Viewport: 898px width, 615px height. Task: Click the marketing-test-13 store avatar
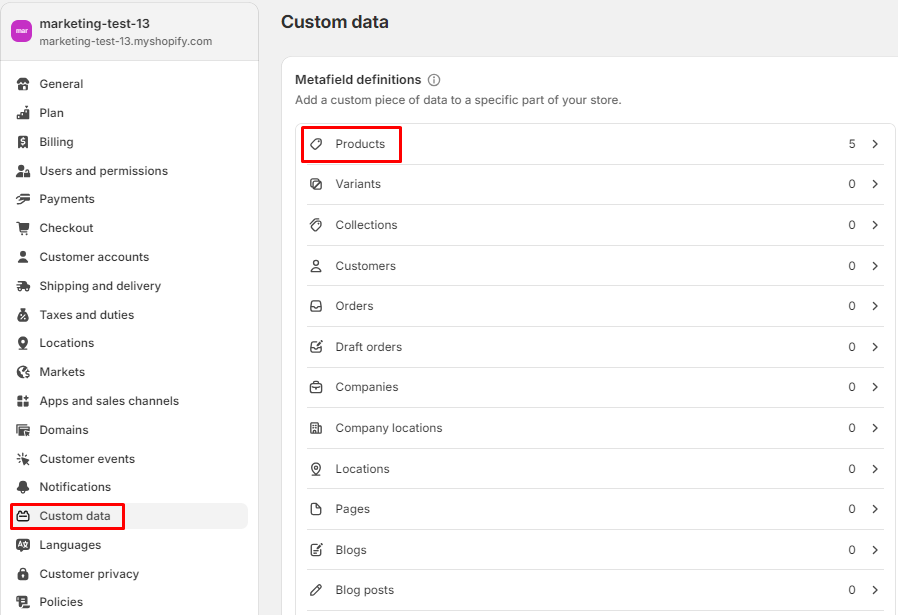tap(21, 31)
